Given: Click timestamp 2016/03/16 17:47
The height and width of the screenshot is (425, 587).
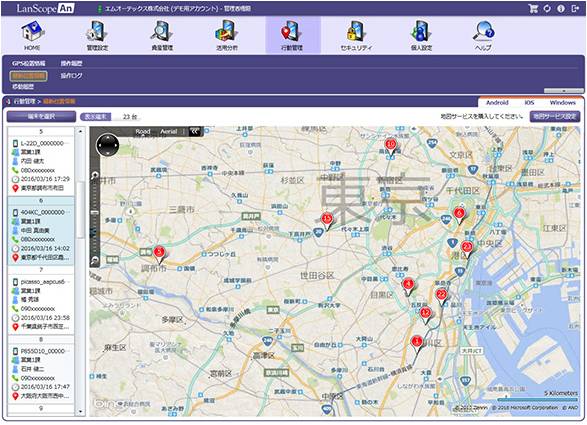Looking at the screenshot, I should (45, 386).
